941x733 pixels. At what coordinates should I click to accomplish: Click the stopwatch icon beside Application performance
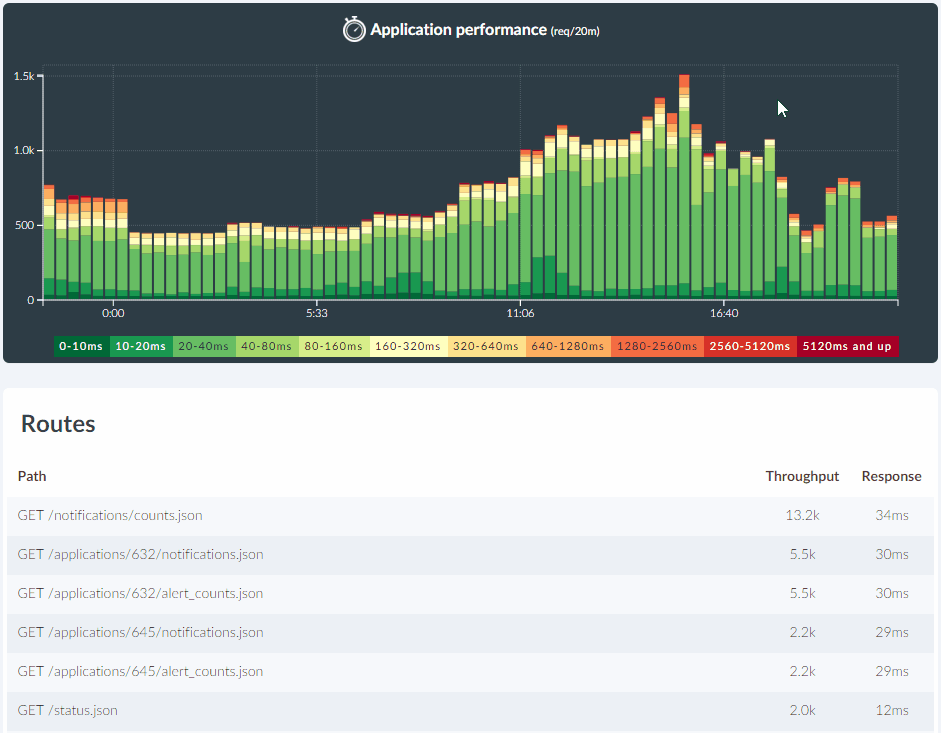(354, 29)
